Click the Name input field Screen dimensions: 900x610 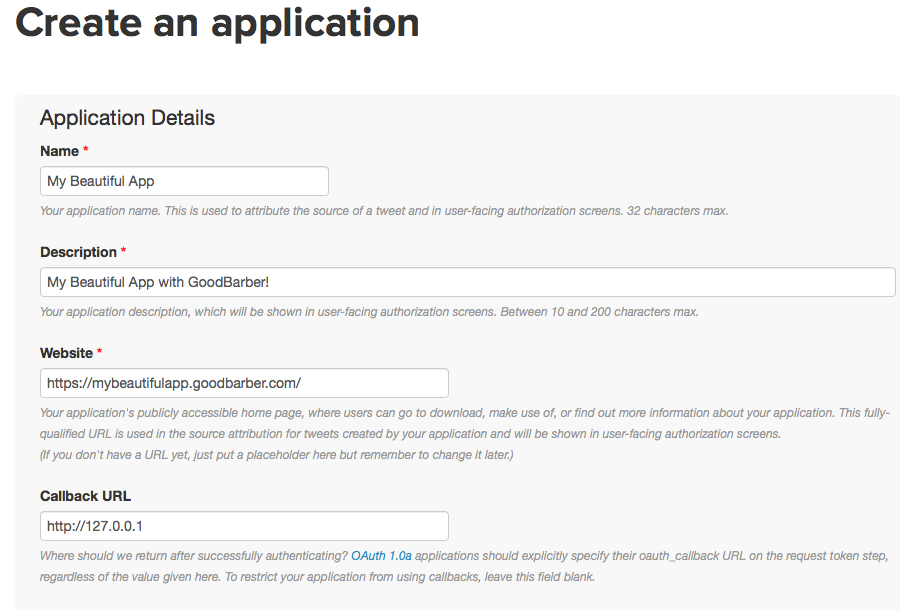click(184, 181)
